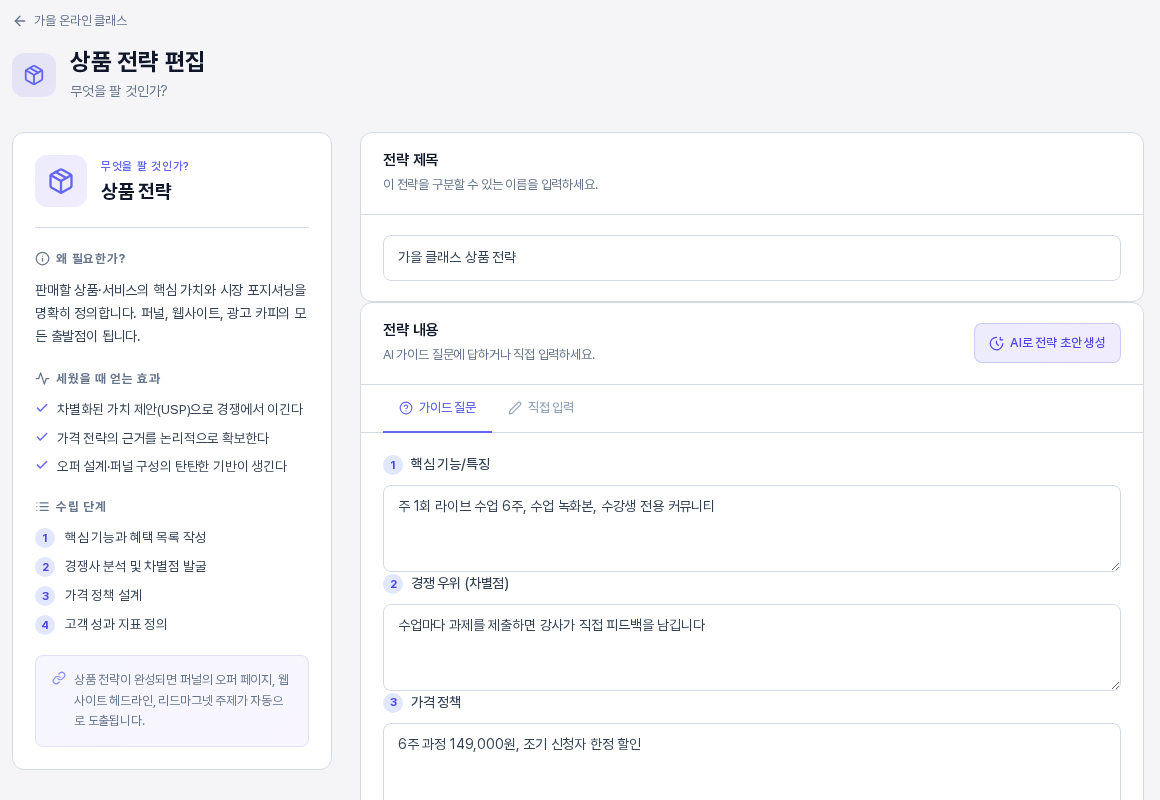Click the 세웠을 때 얻는 효과 heading
The height and width of the screenshot is (800, 1160).
(108, 378)
